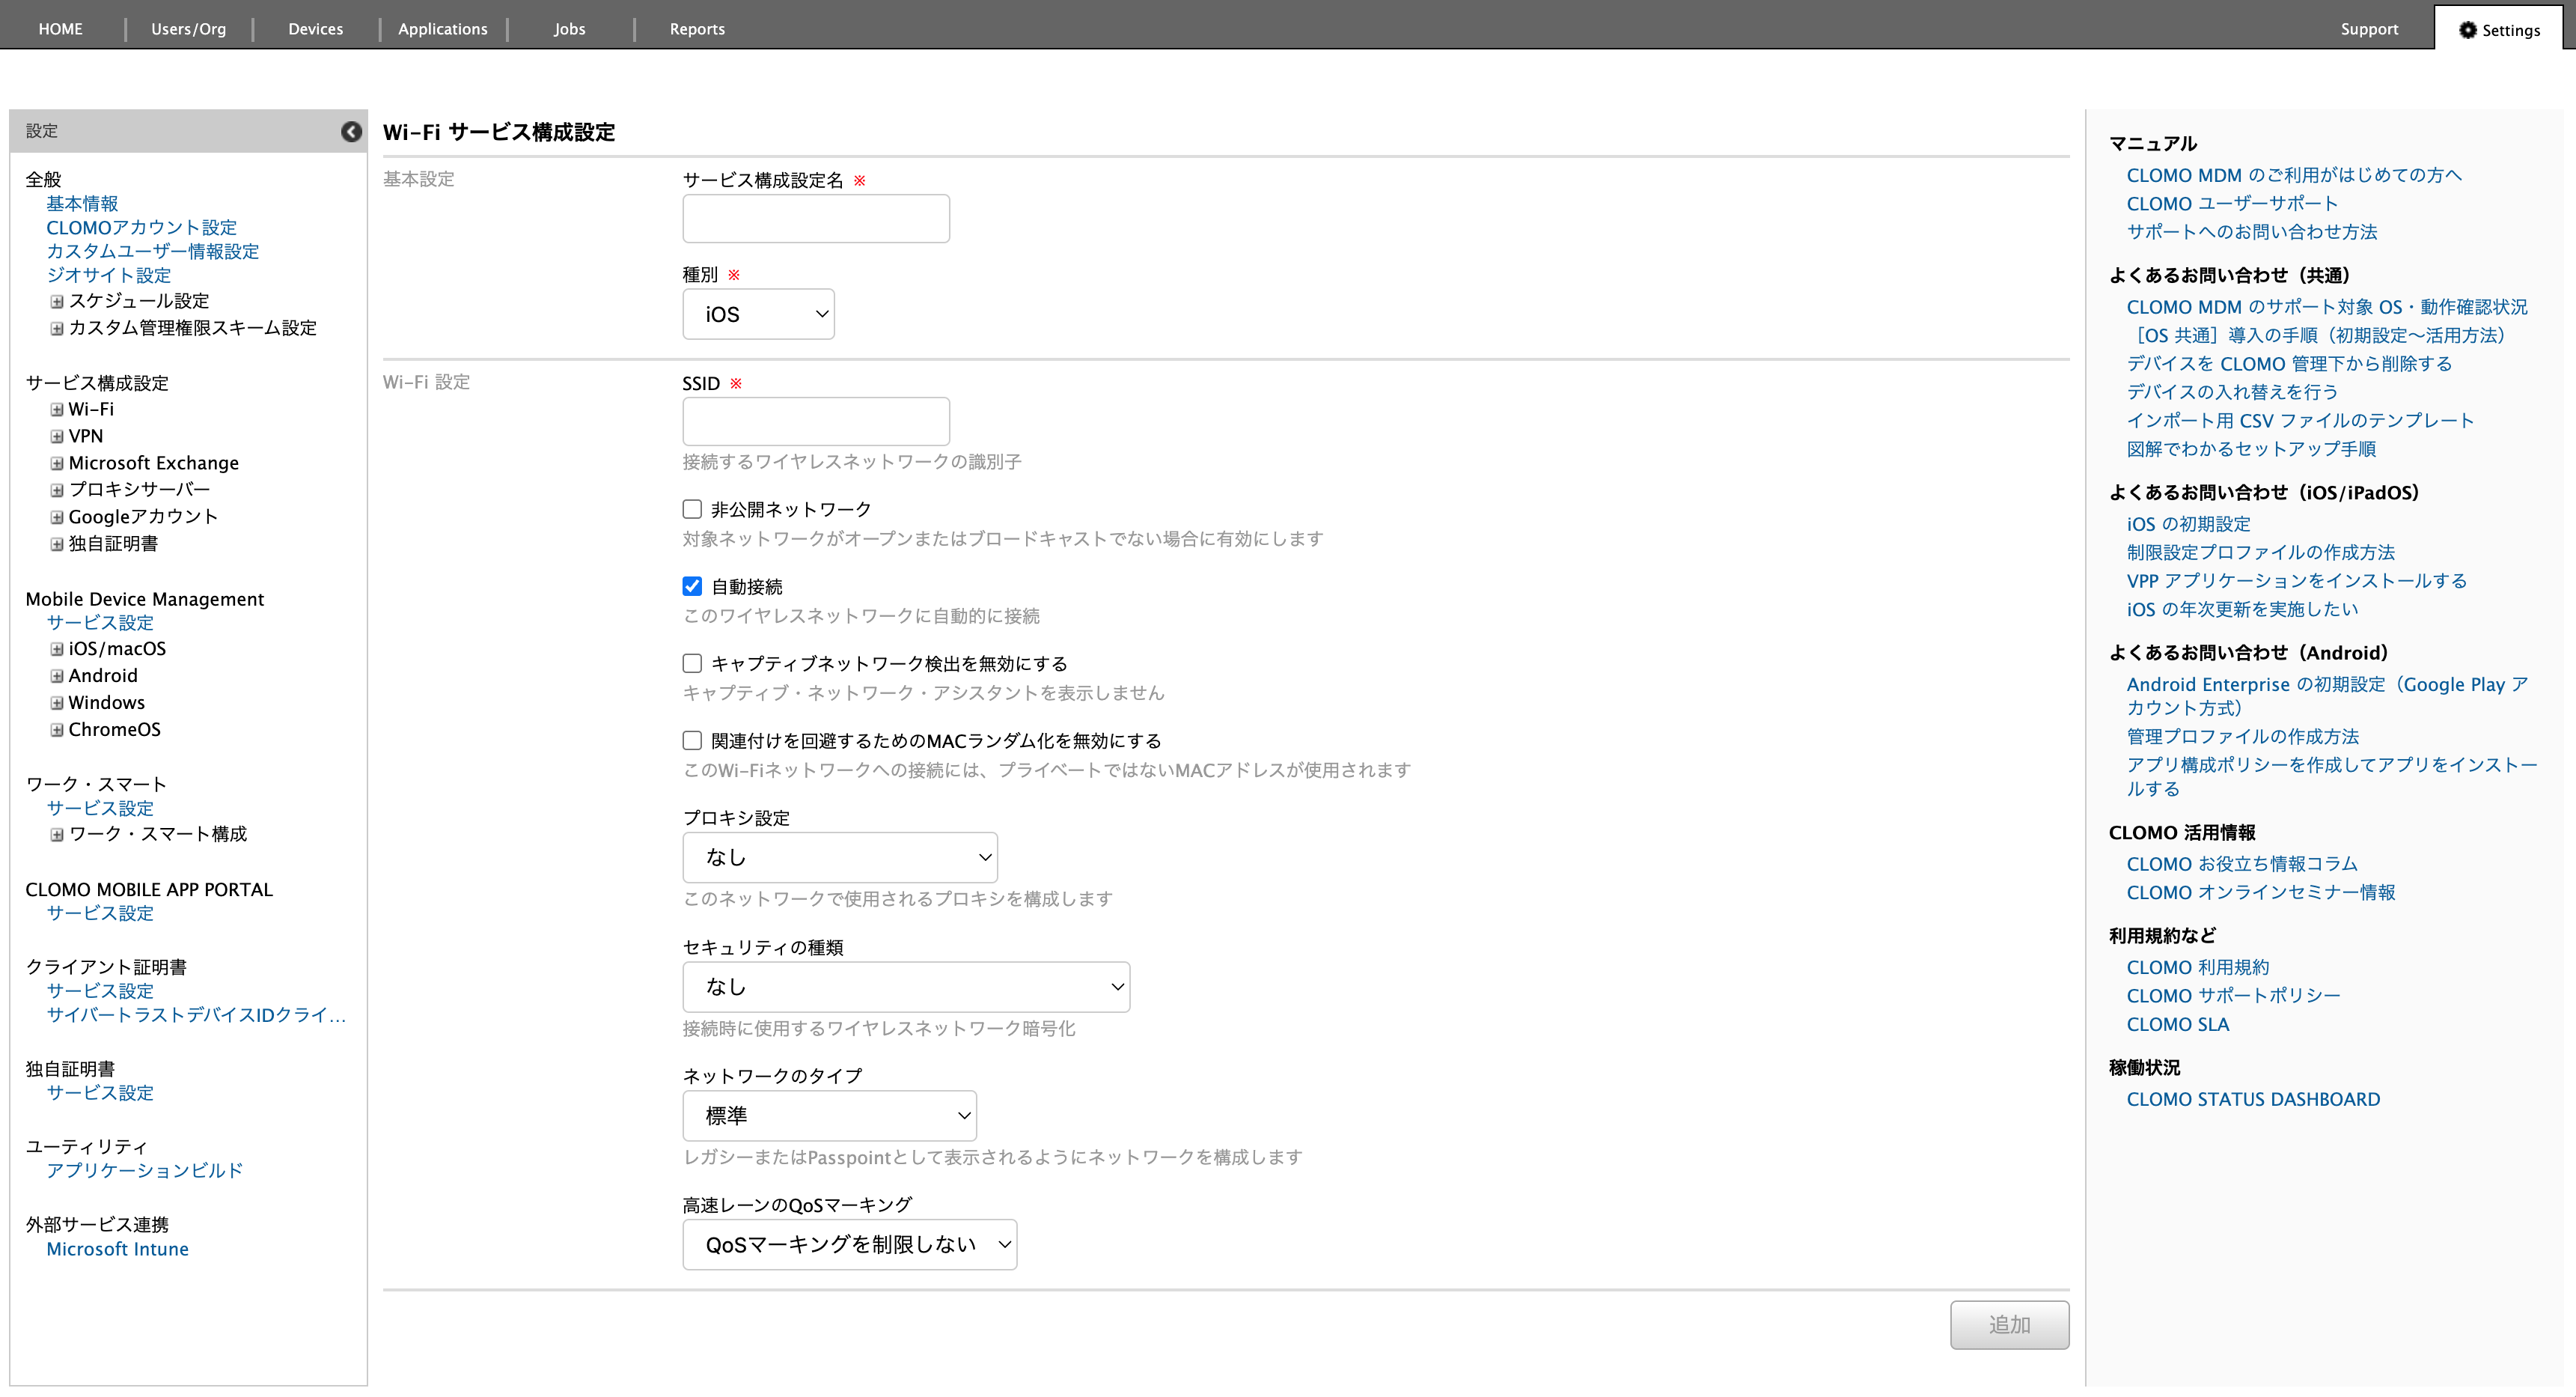This screenshot has width=2576, height=1397.
Task: Collapse the 設定 sidebar with arrow icon
Action: pyautogui.click(x=351, y=131)
